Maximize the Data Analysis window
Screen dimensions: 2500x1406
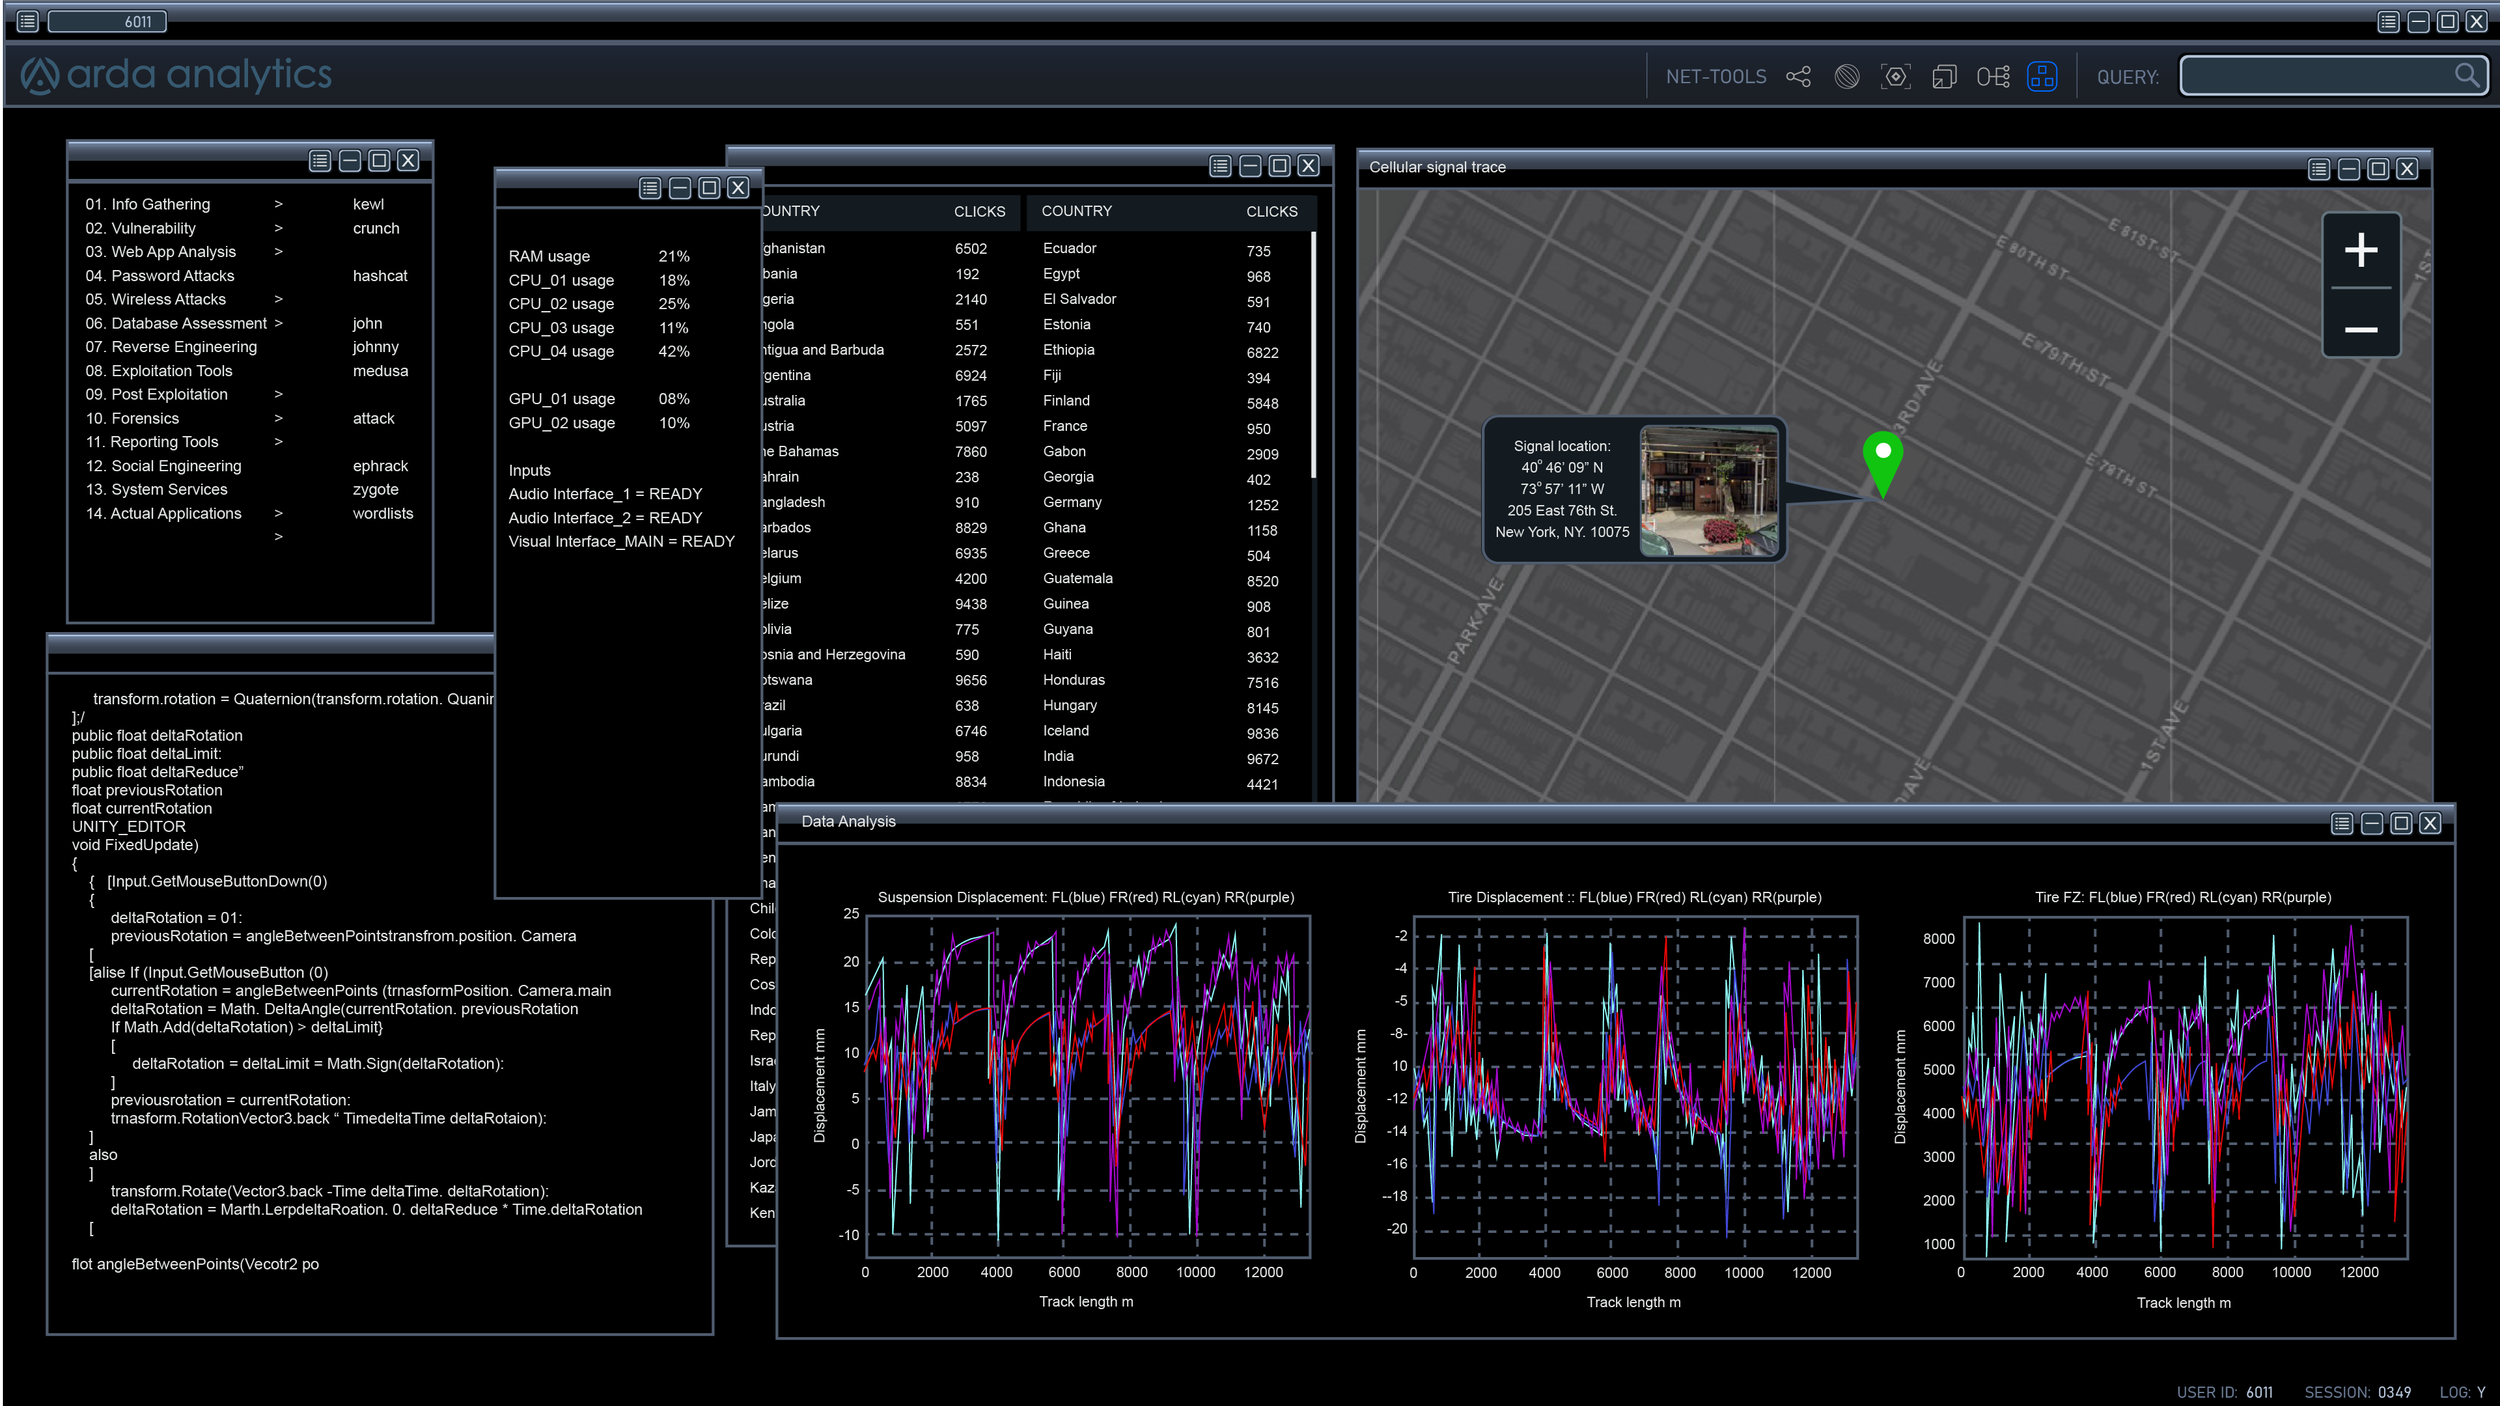coord(2401,823)
